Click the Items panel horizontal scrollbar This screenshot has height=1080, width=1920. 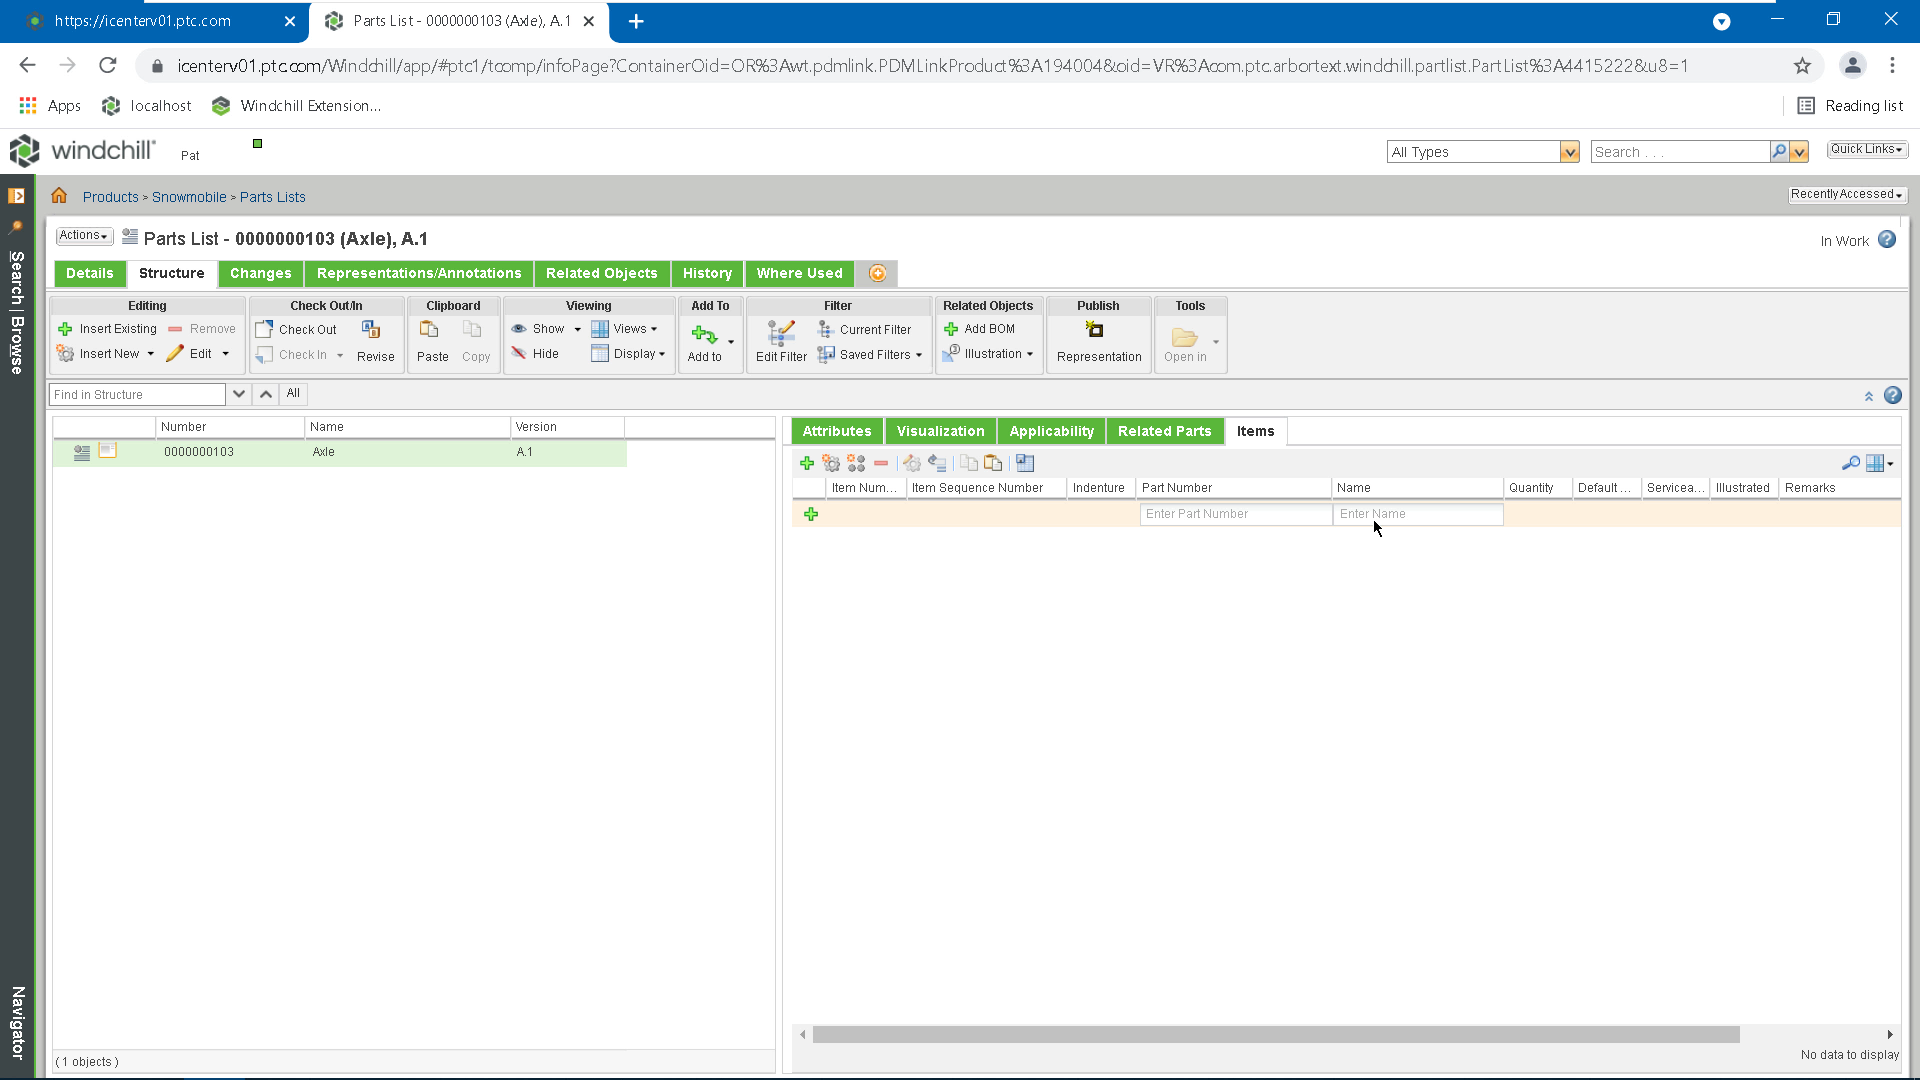[1276, 1034]
